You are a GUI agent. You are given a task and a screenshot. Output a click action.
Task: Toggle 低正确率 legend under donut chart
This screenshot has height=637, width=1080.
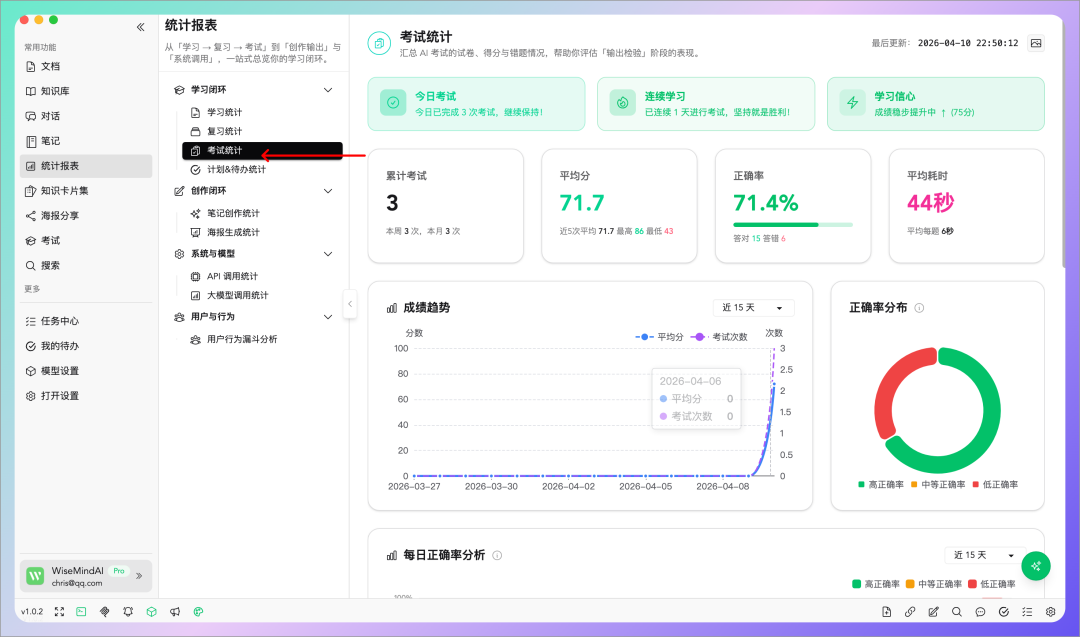[x=995, y=485]
